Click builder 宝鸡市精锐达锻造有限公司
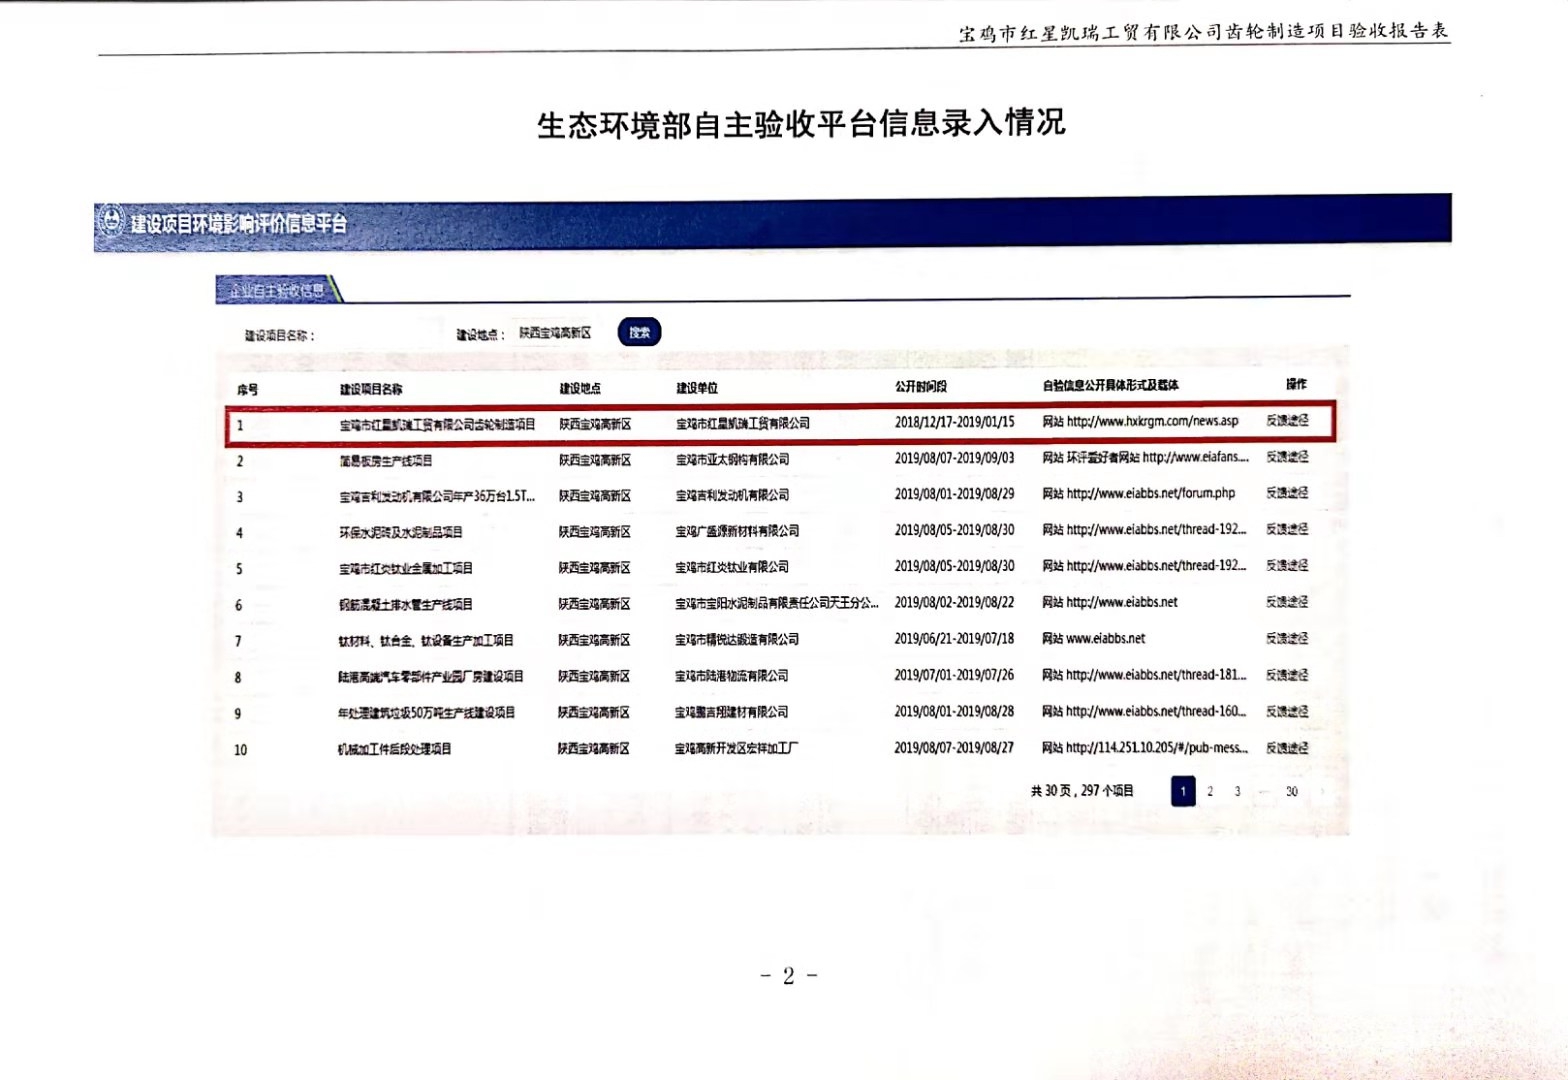This screenshot has height=1080, width=1568. tap(737, 640)
